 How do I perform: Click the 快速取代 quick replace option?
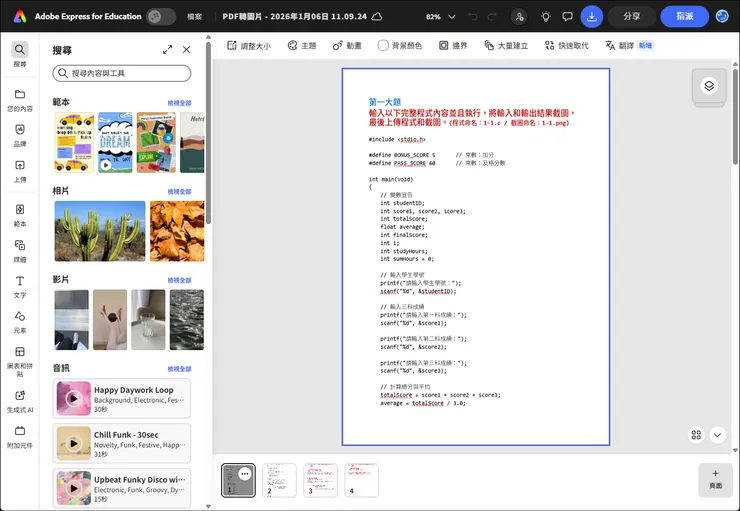[x=566, y=46]
